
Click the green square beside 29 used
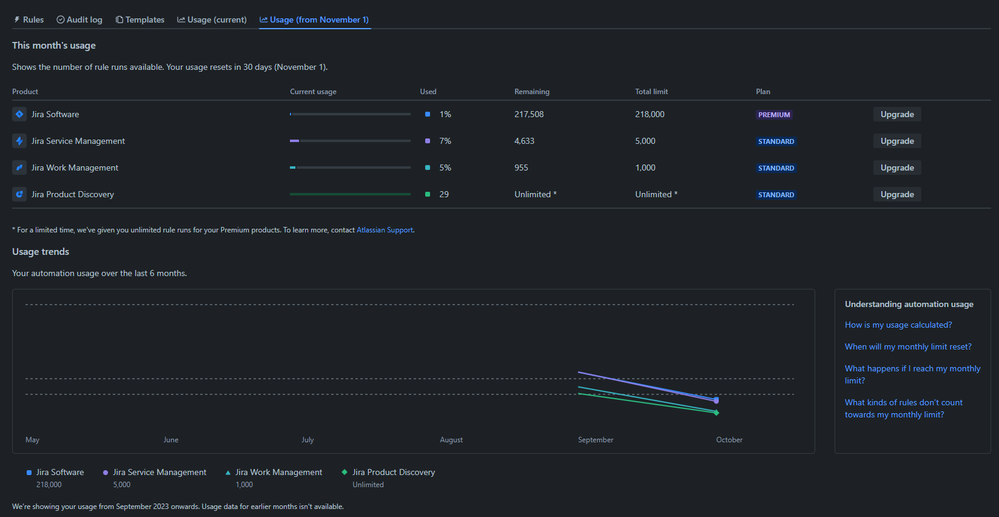coord(428,194)
